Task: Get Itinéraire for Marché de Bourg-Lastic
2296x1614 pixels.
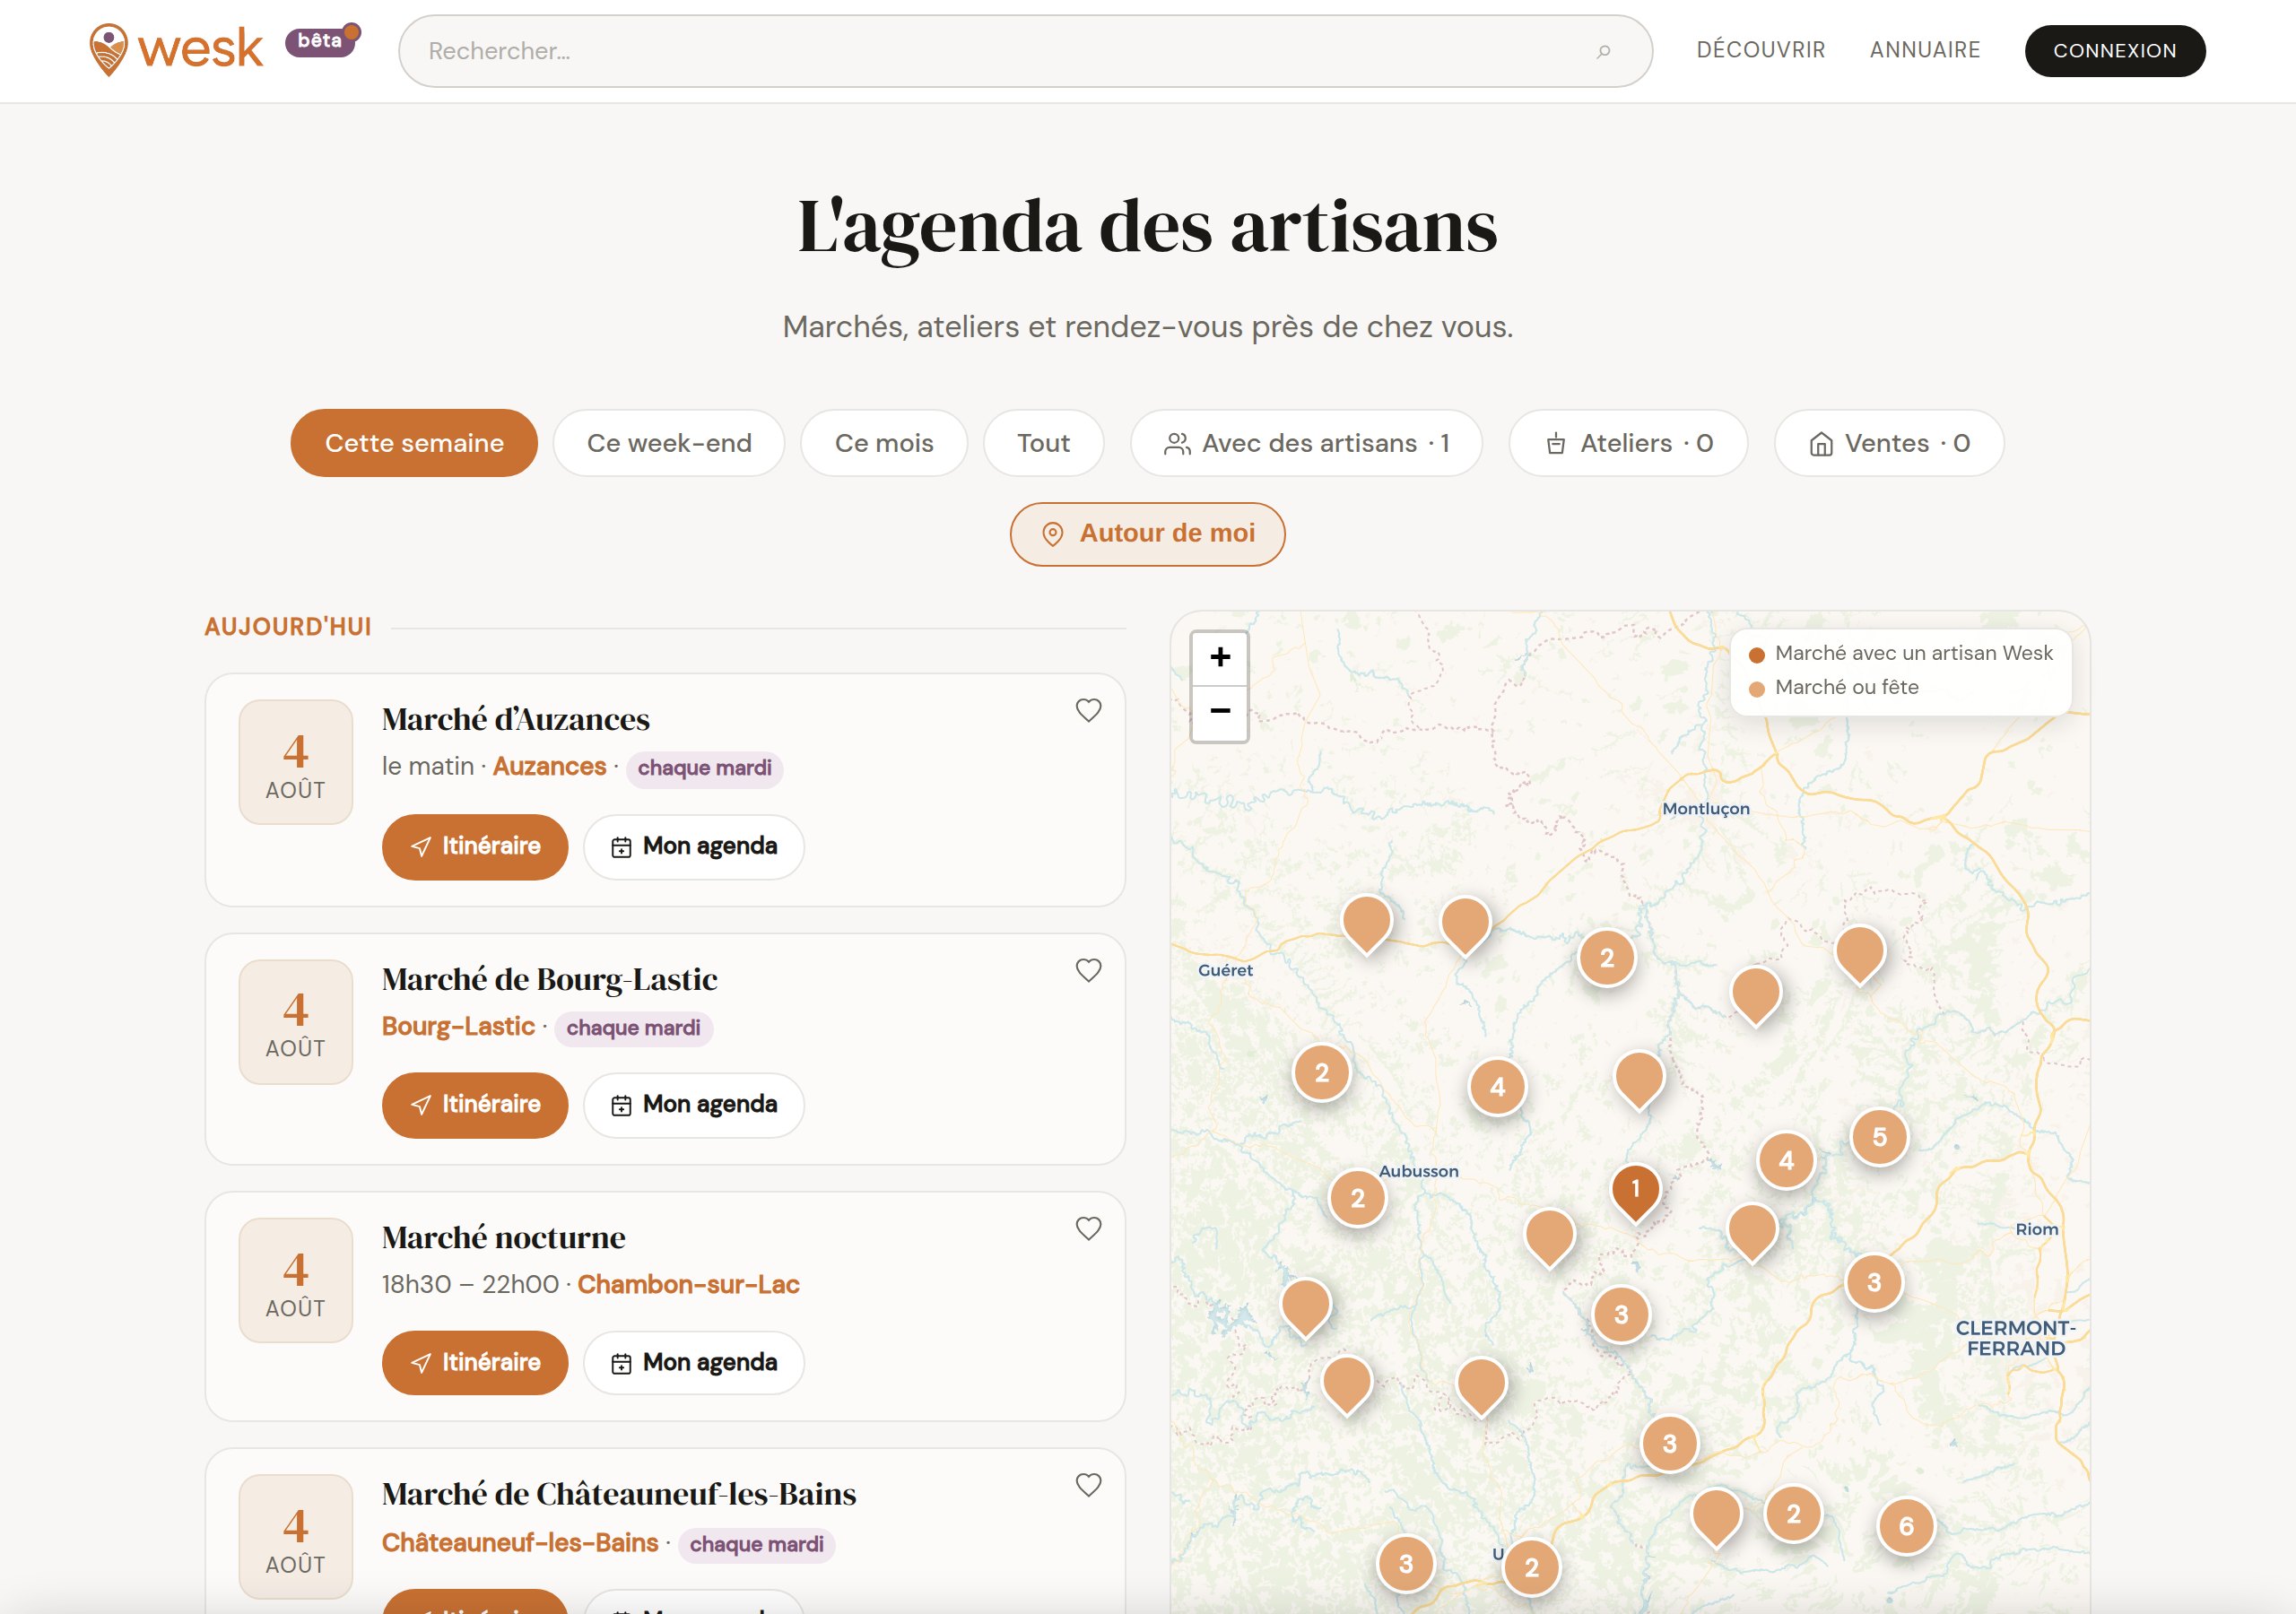Action: click(475, 1105)
